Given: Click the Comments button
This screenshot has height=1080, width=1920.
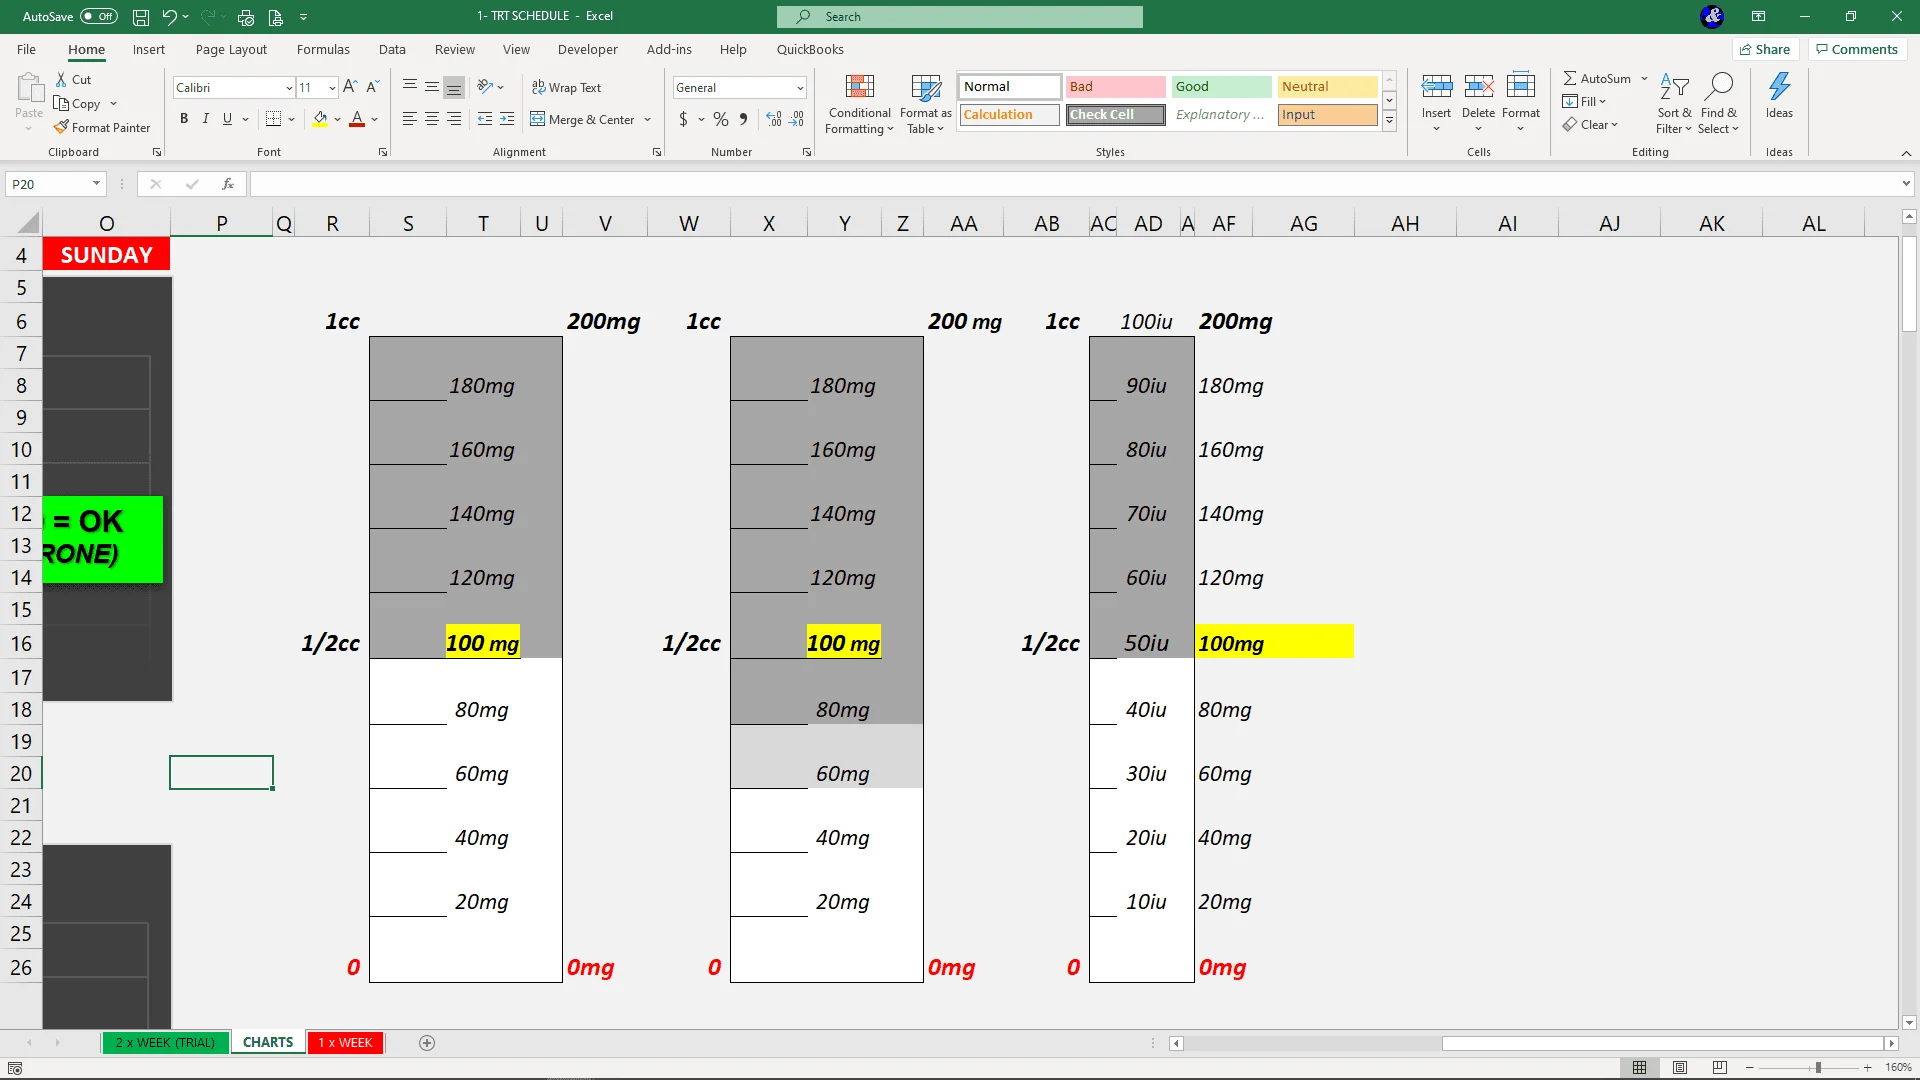Looking at the screenshot, I should (1856, 49).
